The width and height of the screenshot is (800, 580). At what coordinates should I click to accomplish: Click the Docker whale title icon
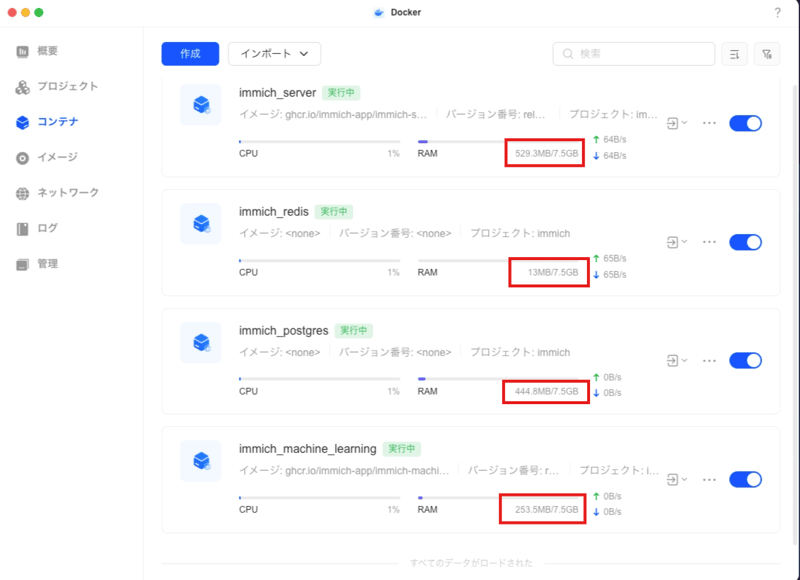379,13
